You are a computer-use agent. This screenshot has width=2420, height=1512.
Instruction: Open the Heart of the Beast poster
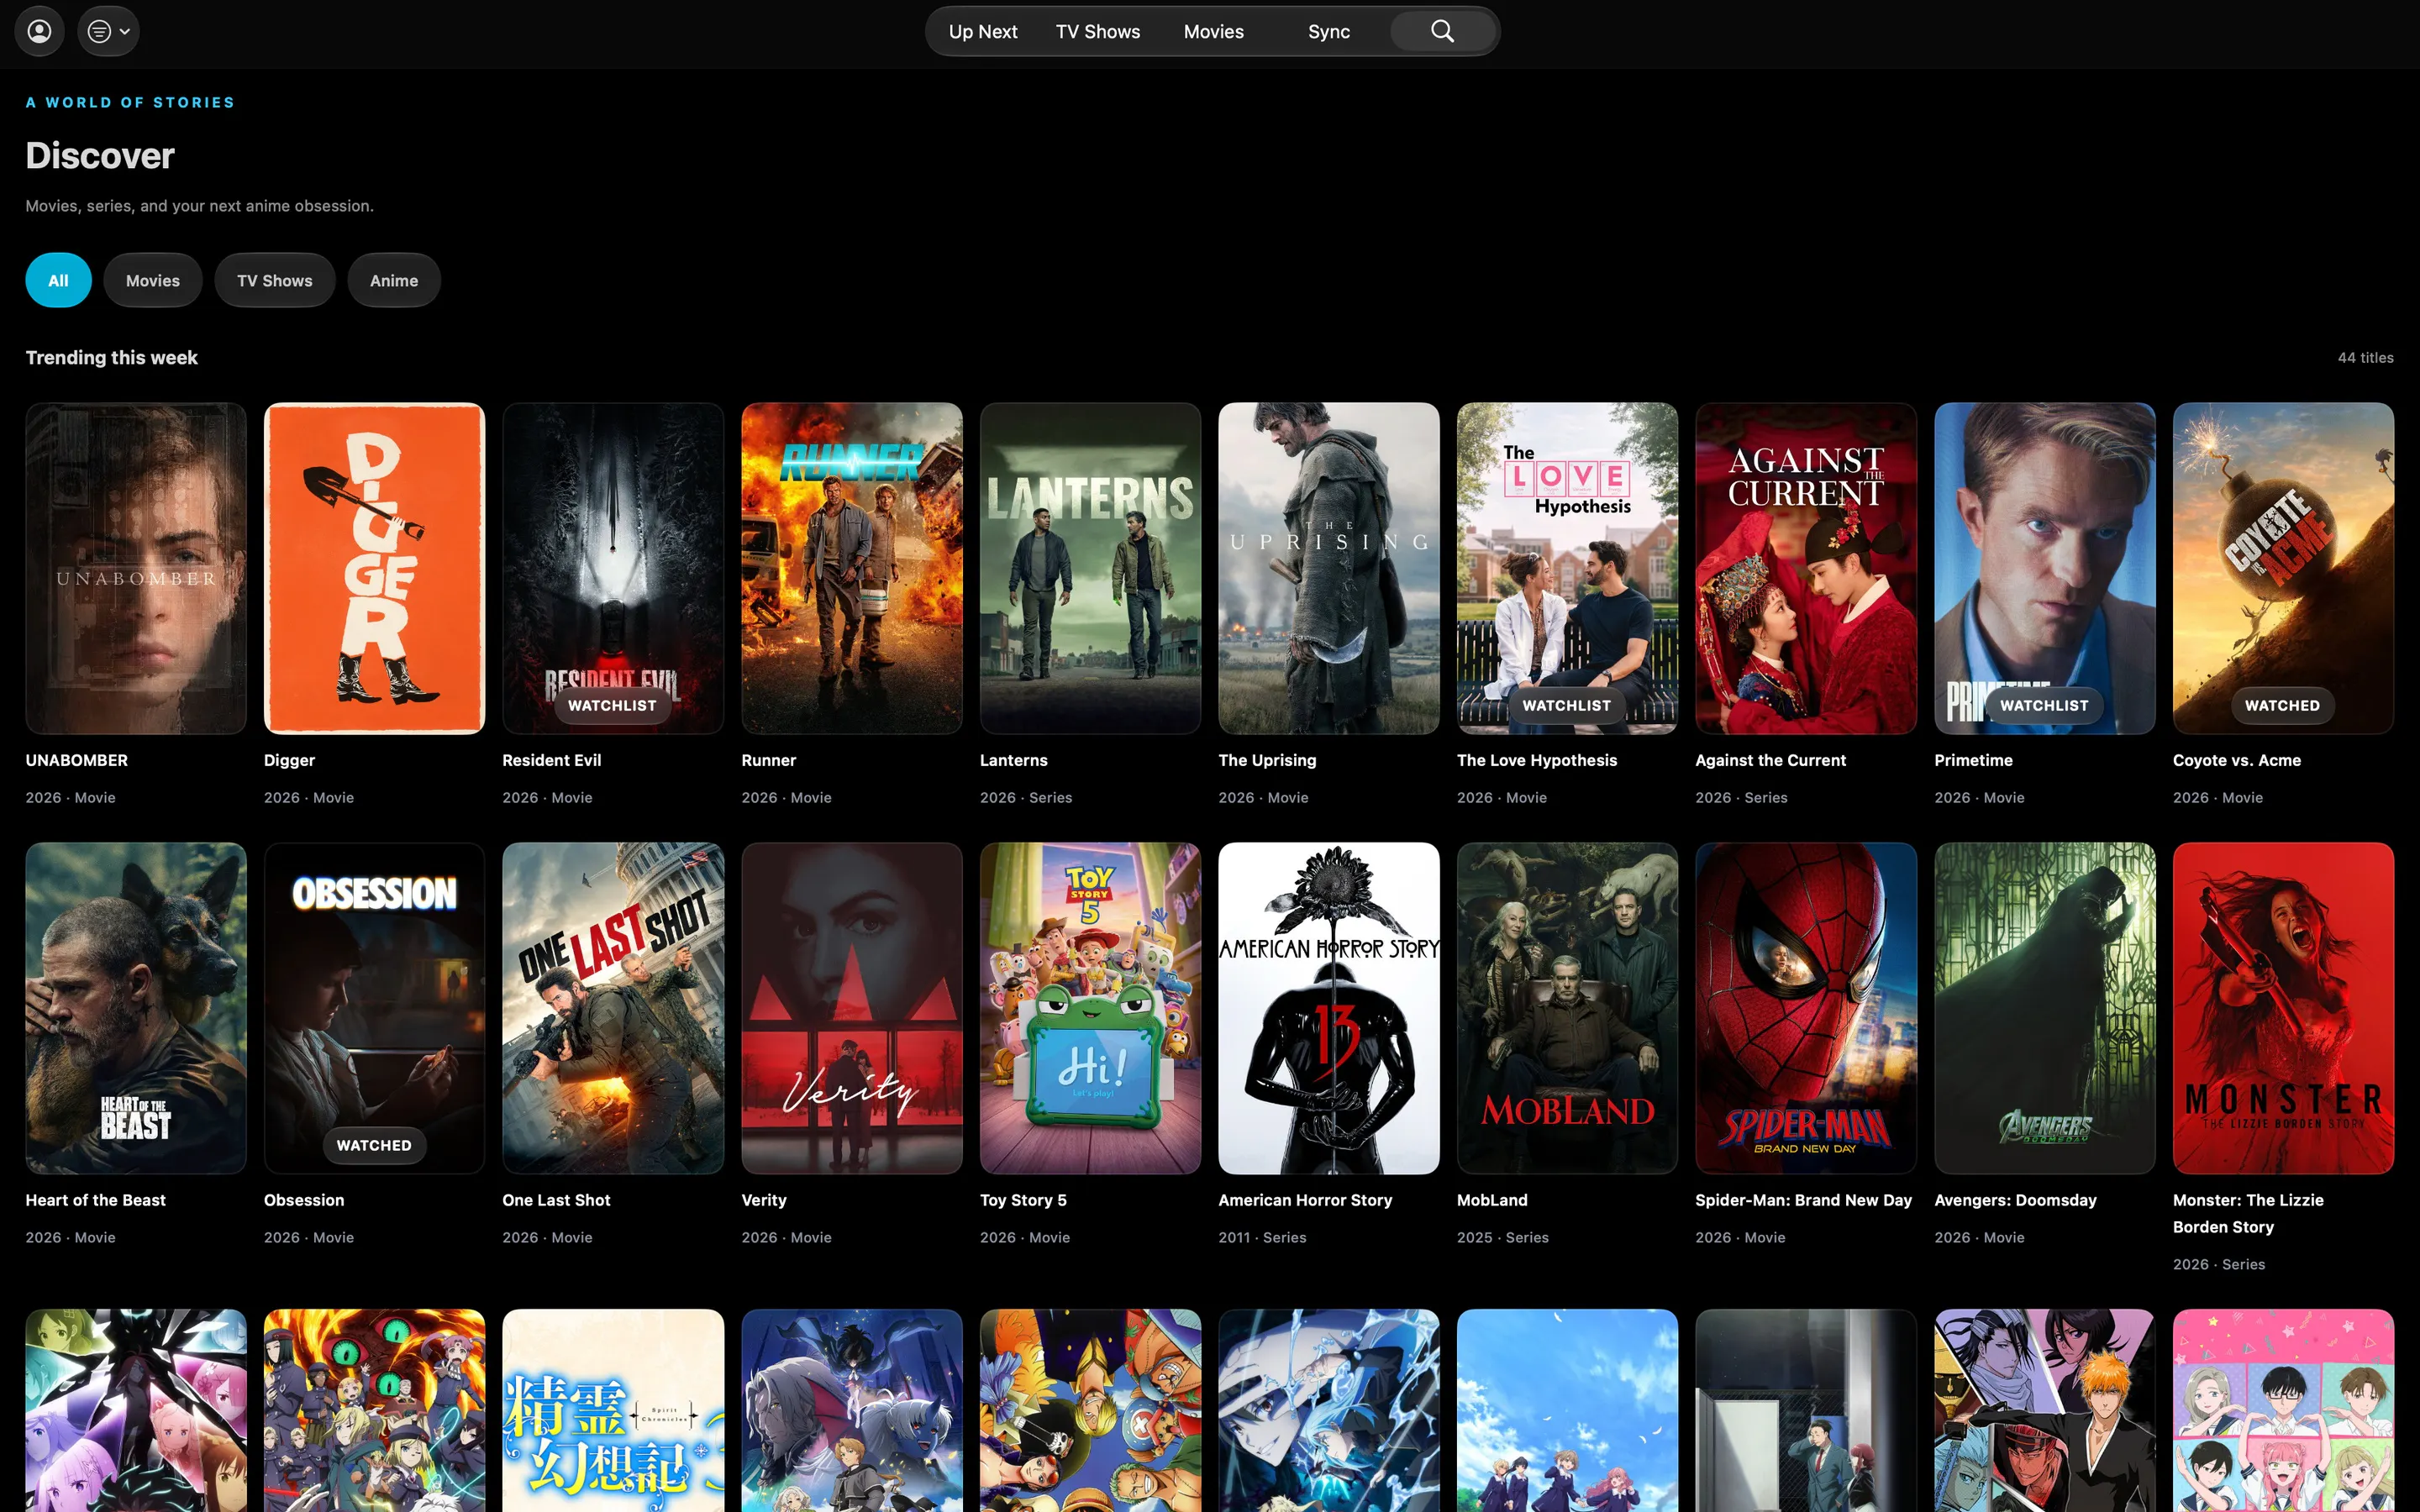(136, 1008)
